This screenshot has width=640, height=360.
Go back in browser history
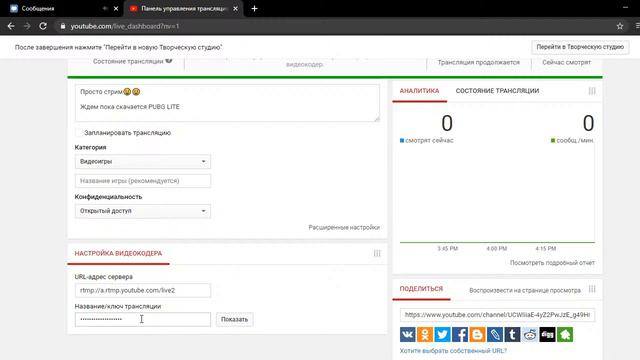coord(11,26)
